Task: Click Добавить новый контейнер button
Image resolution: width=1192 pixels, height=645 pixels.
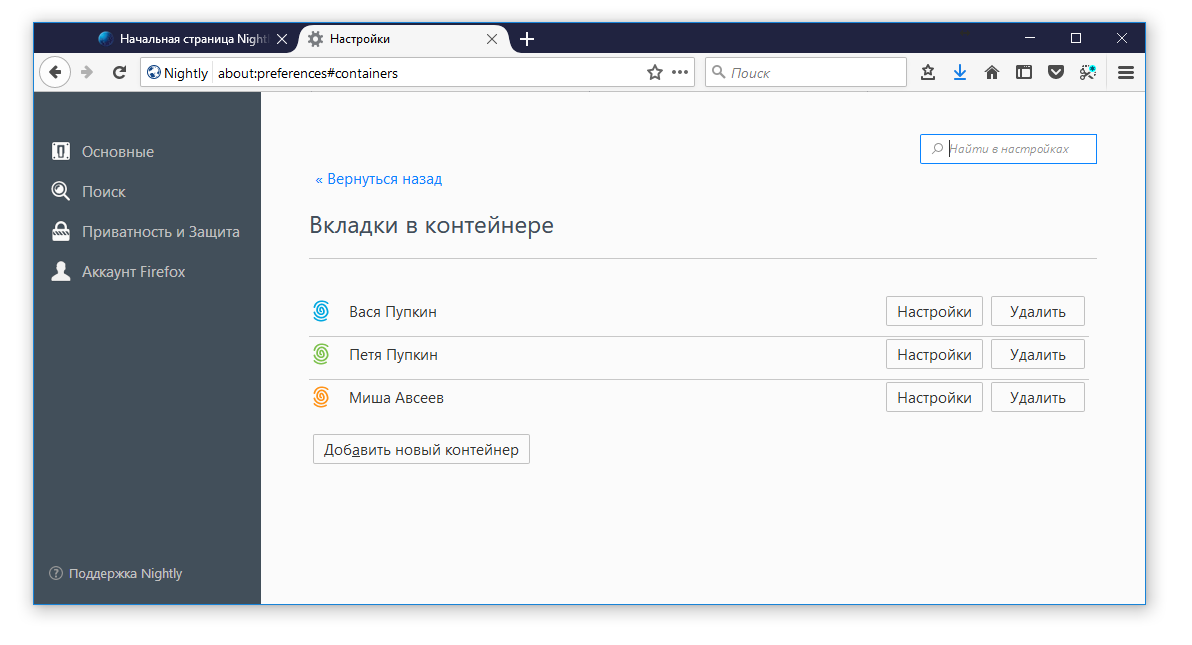Action: (x=421, y=450)
